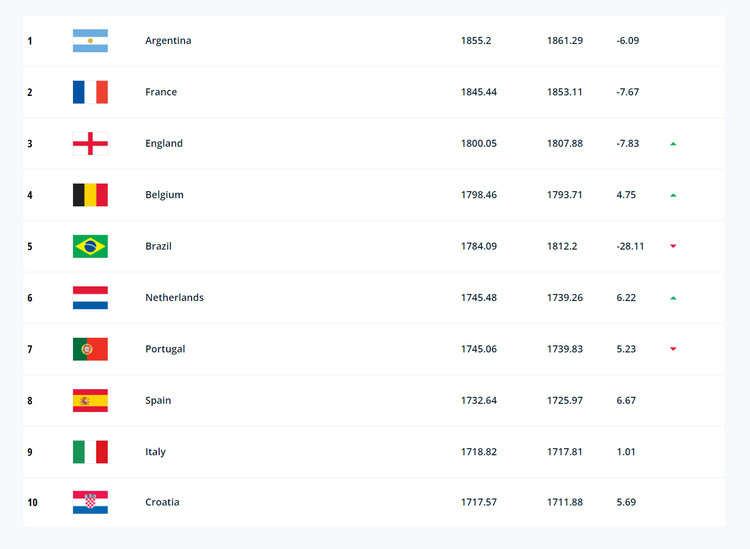Viewport: 750px width, 549px height.
Task: Click the Netherlands flag icon
Action: point(90,297)
